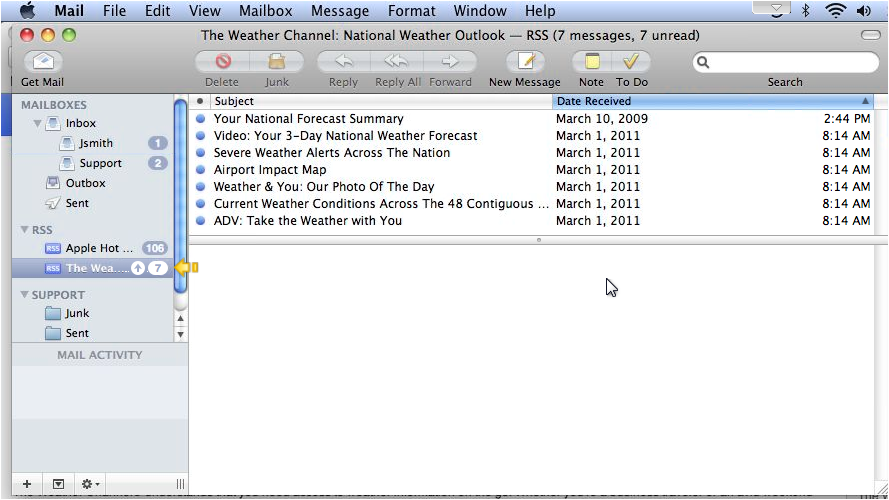This screenshot has height=500, width=889.
Task: Compose with New Message icon
Action: [524, 62]
